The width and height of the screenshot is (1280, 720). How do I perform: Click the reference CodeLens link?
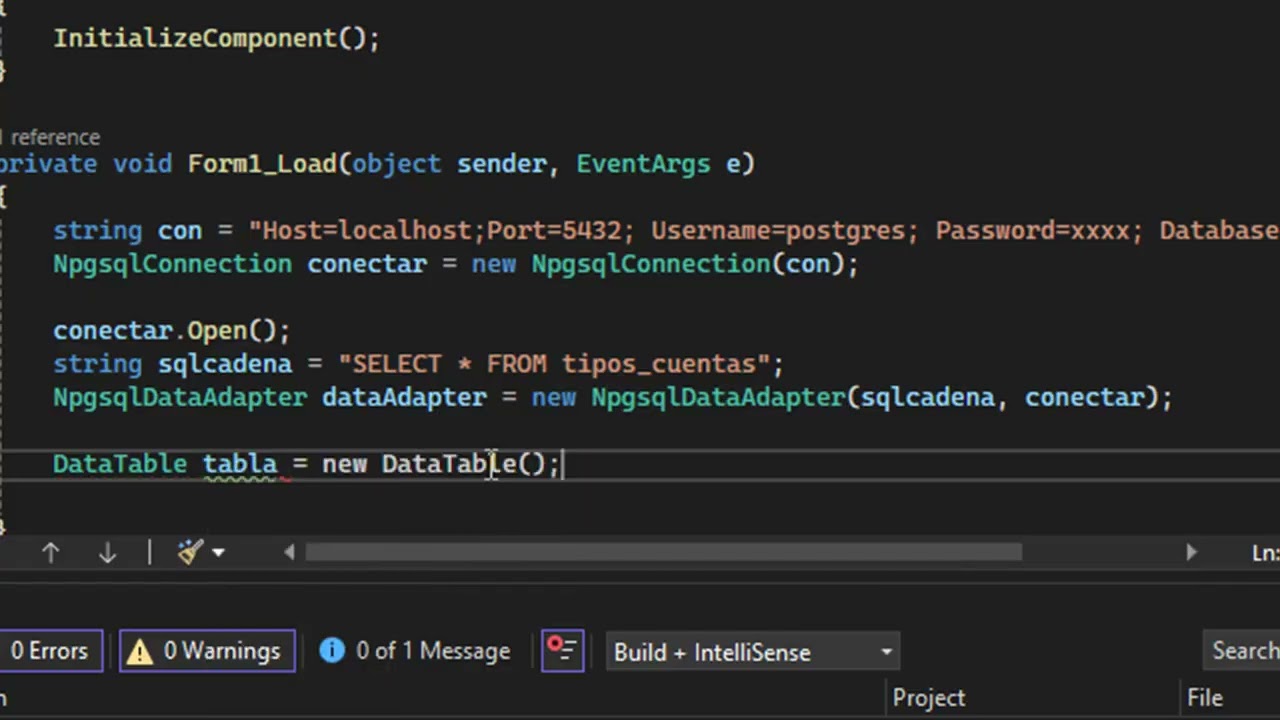coord(52,137)
